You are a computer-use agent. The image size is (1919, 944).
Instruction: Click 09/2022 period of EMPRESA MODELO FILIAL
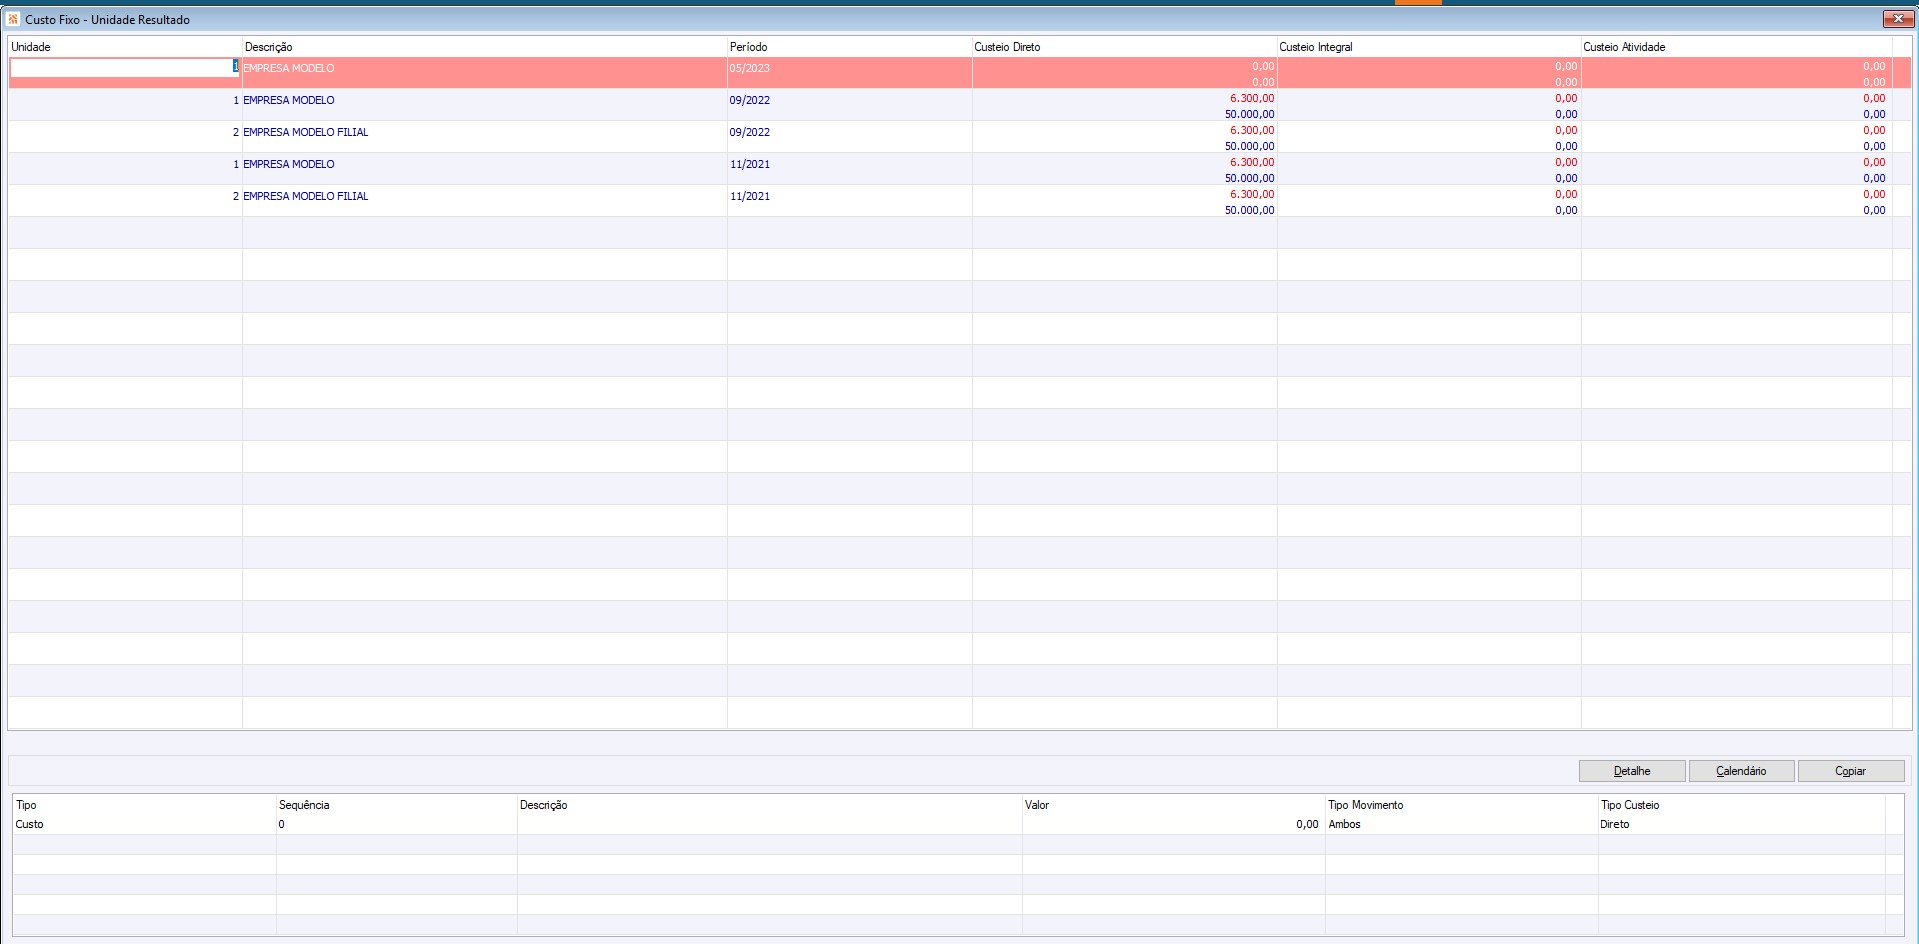point(750,132)
